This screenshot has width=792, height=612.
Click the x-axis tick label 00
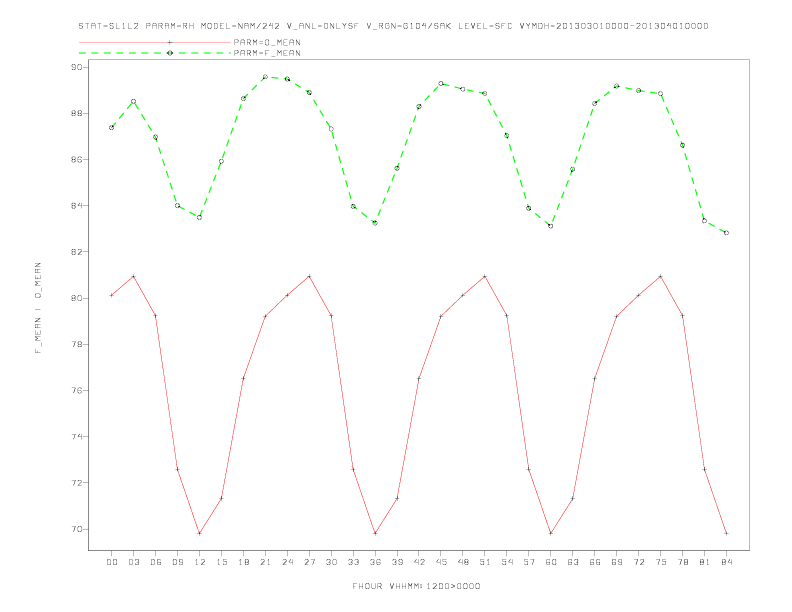pos(112,562)
